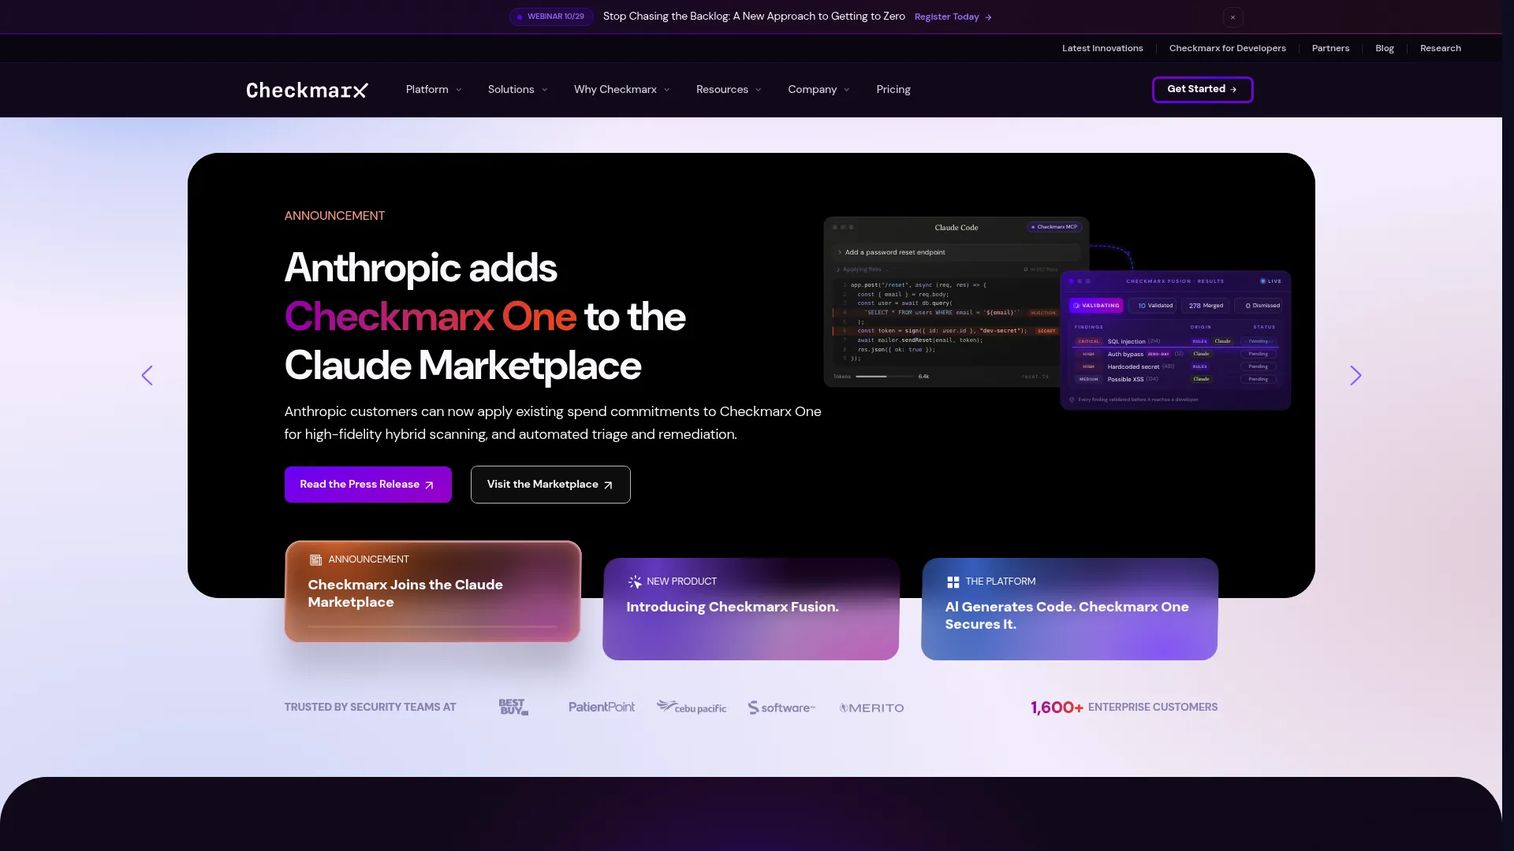Open the Research link
Screen dimensions: 1514x851
[1440, 48]
